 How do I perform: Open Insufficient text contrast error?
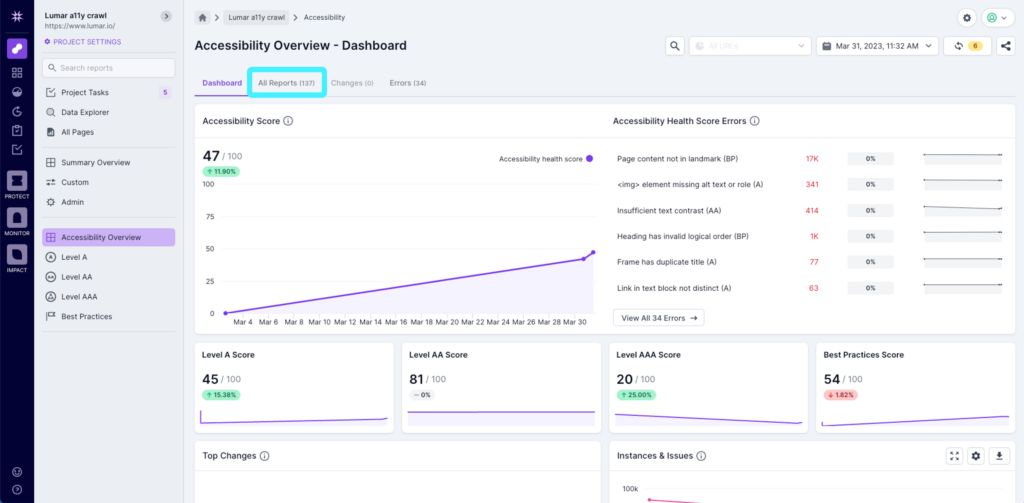(669, 210)
